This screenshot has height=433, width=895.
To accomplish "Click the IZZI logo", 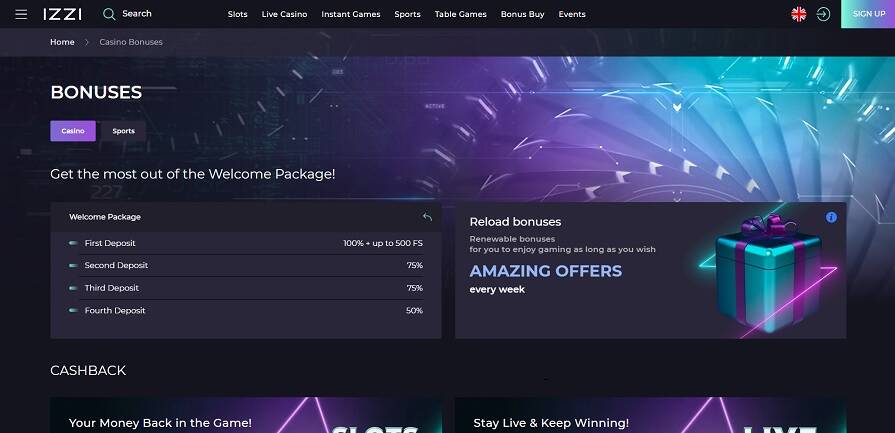I will (x=62, y=14).
